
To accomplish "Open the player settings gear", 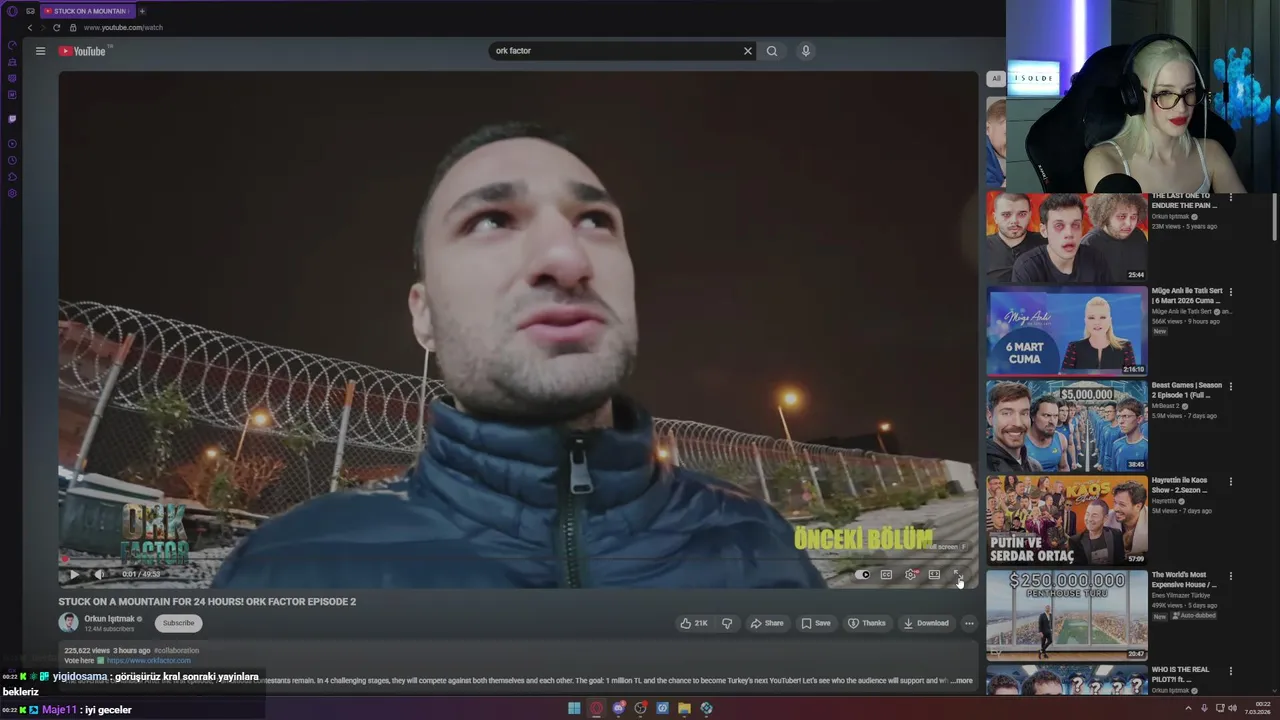I will click(x=910, y=574).
